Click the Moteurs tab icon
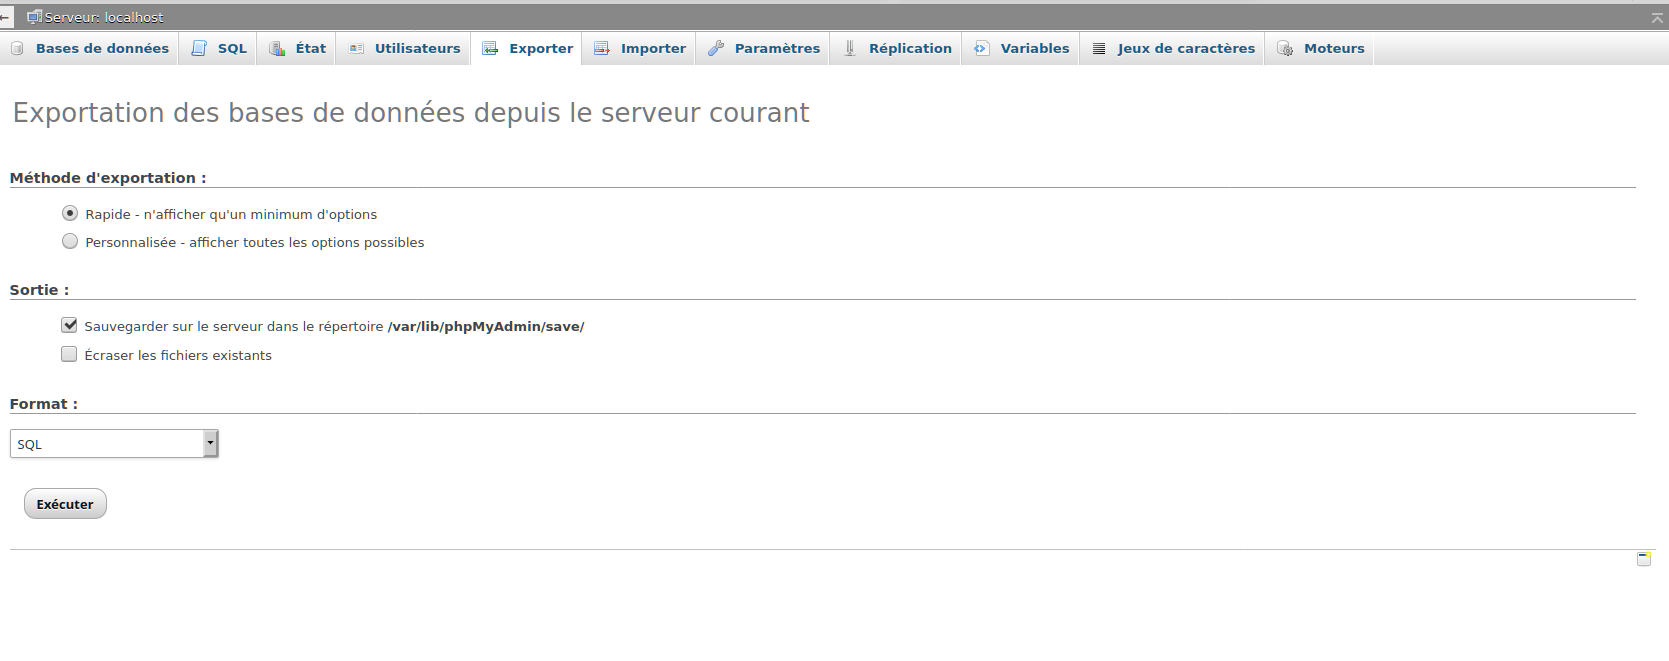The width and height of the screenshot is (1669, 661). click(x=1285, y=48)
